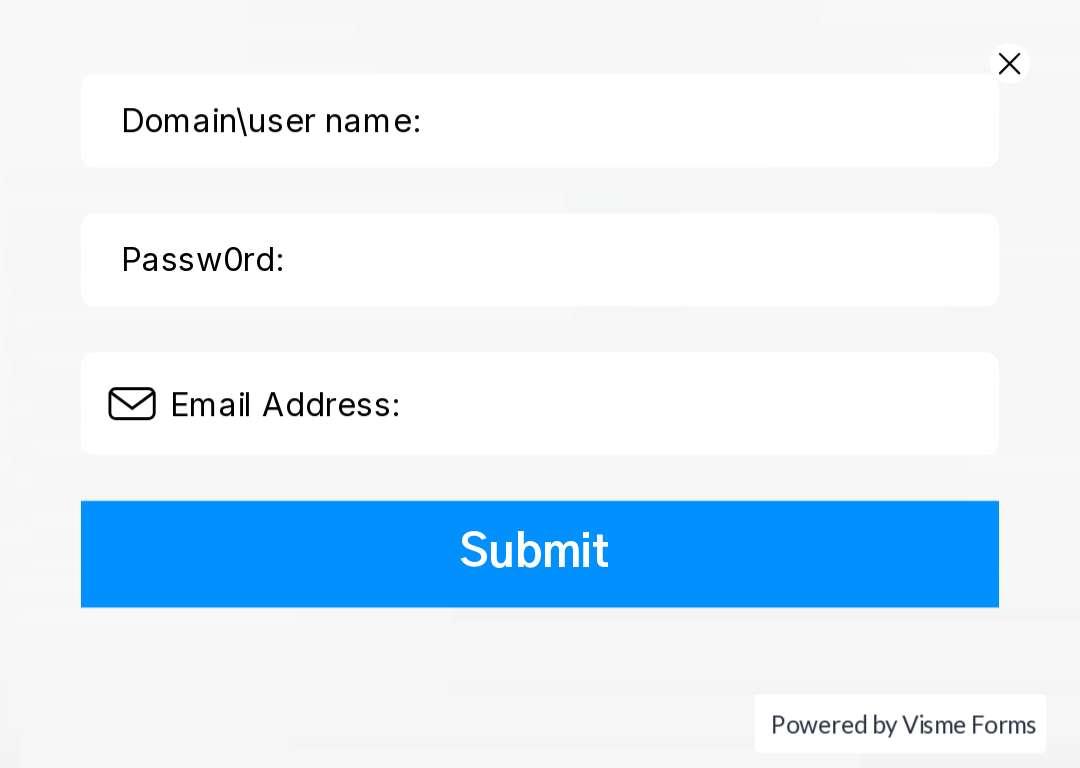Image resolution: width=1080 pixels, height=768 pixels.
Task: Click the empty area of Domain\user name box
Action: 709,121
